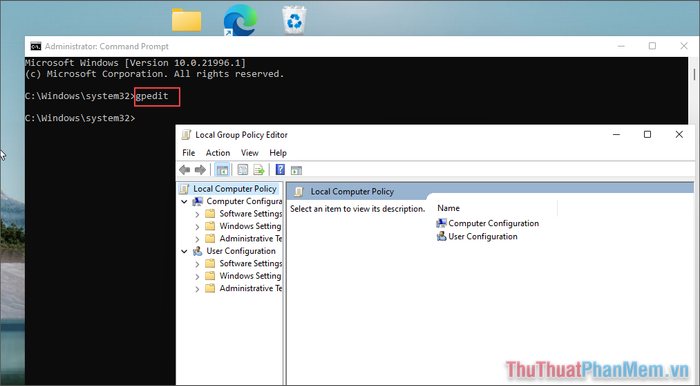700x386 pixels.
Task: Toggle Show/Hide Action Pane toolbar icon
Action: click(296, 170)
